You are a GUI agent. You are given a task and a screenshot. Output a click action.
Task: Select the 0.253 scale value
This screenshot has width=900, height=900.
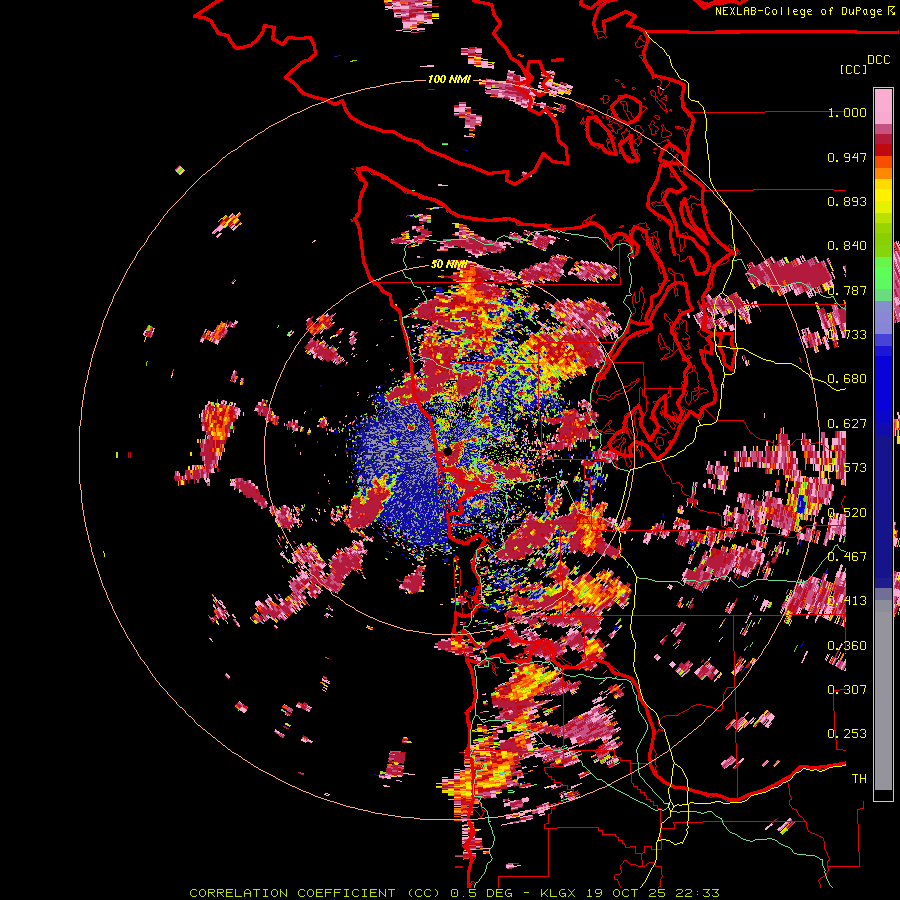coord(847,734)
